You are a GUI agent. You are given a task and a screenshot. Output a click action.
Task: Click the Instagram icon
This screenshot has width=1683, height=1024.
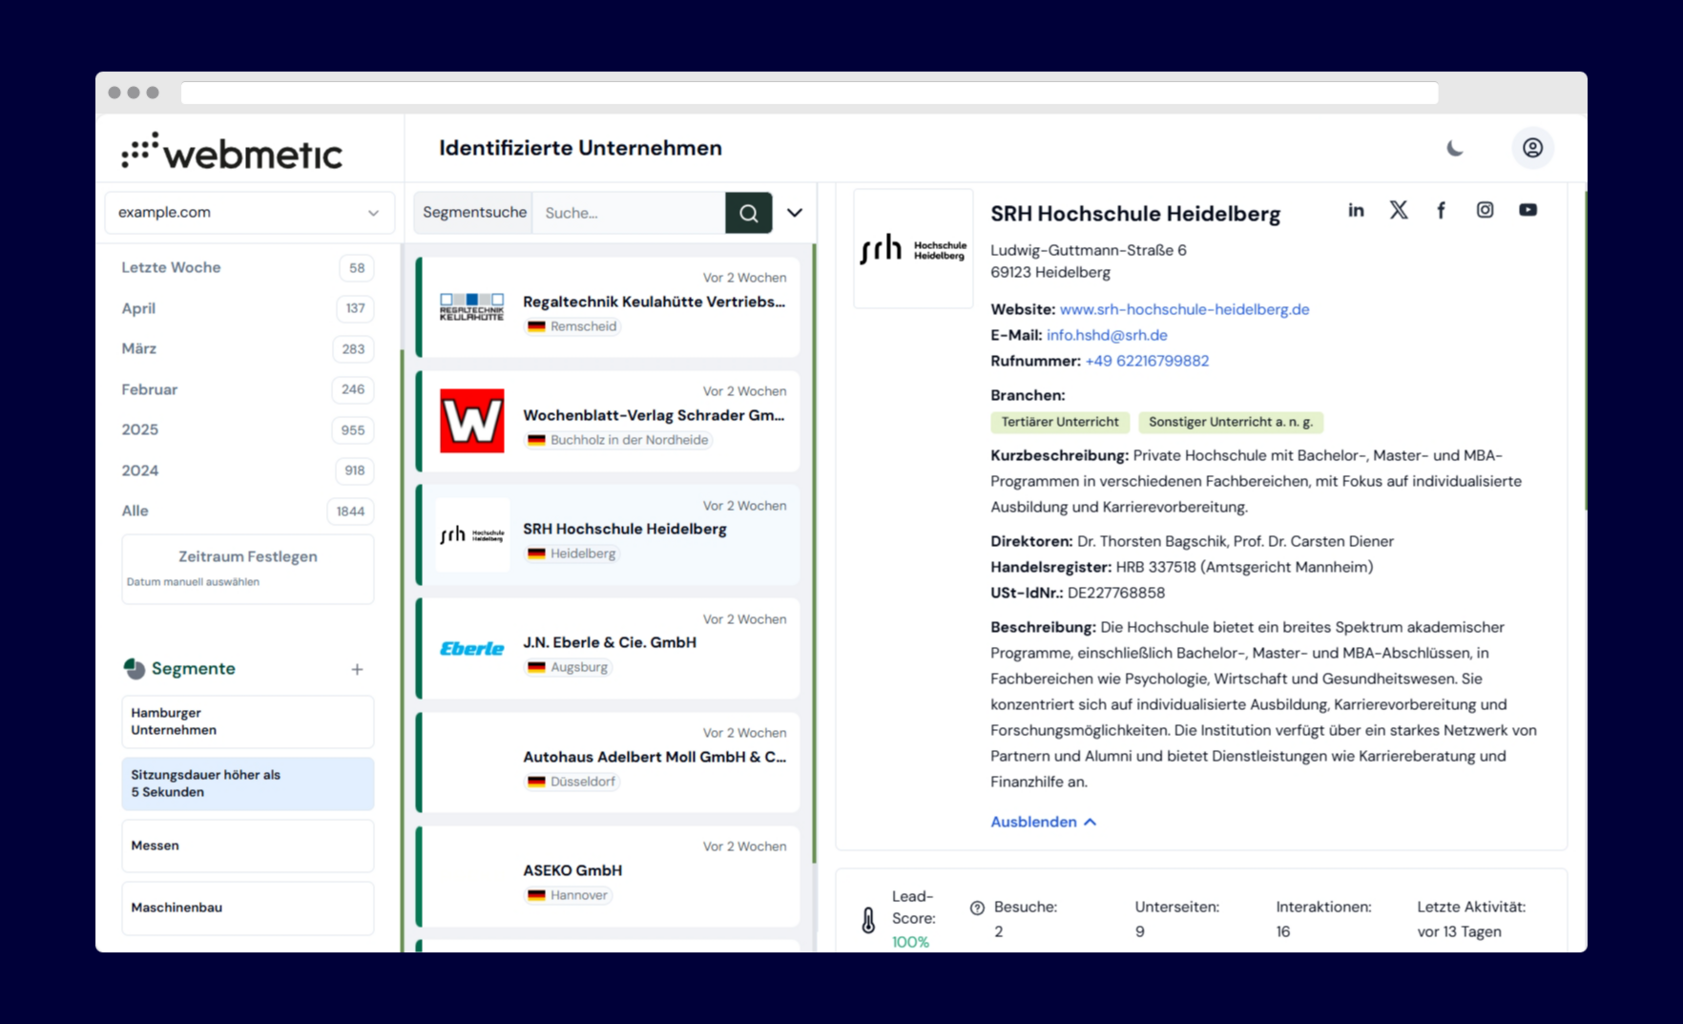tap(1484, 210)
